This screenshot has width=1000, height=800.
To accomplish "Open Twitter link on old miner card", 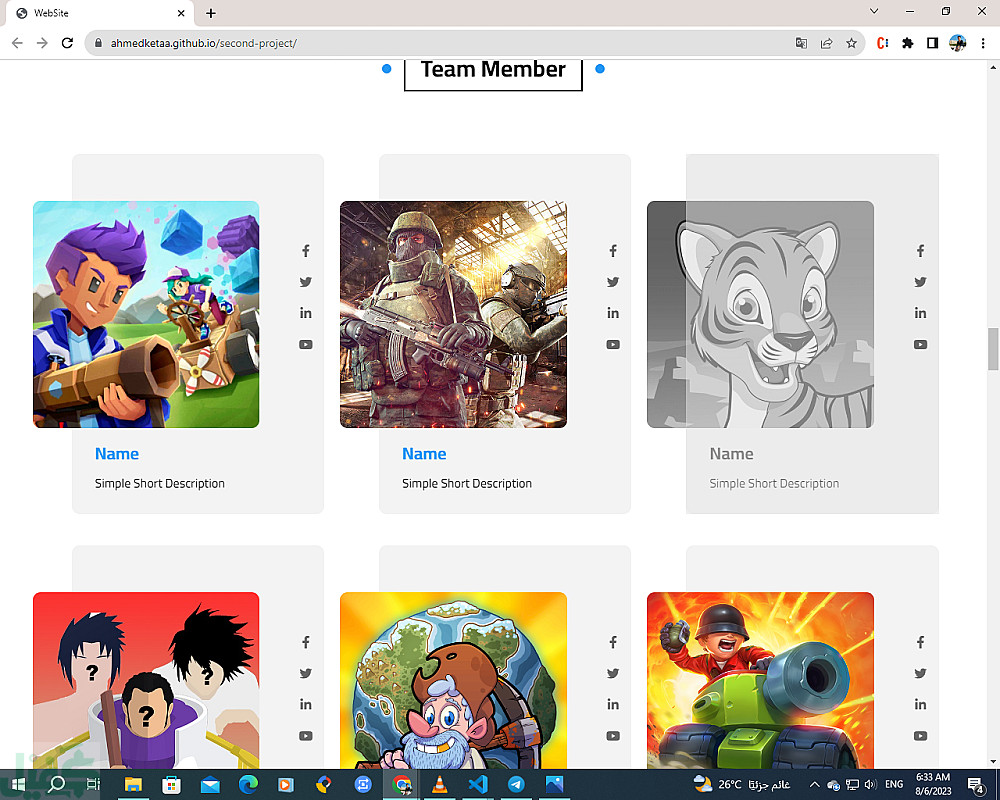I will (x=613, y=673).
